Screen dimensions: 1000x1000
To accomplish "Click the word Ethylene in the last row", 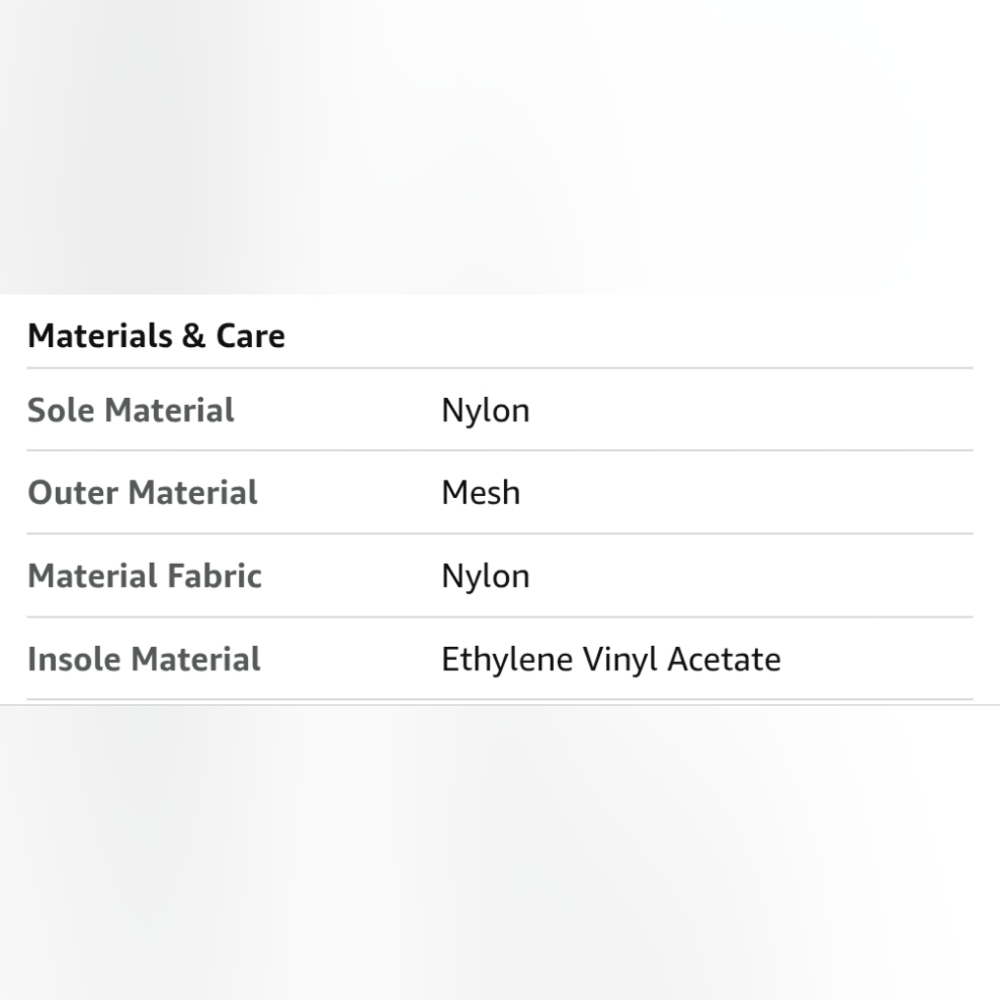I will pos(507,661).
